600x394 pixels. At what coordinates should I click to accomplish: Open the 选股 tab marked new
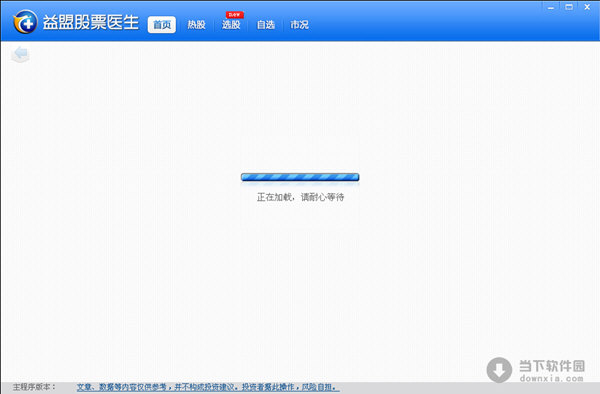(x=231, y=25)
